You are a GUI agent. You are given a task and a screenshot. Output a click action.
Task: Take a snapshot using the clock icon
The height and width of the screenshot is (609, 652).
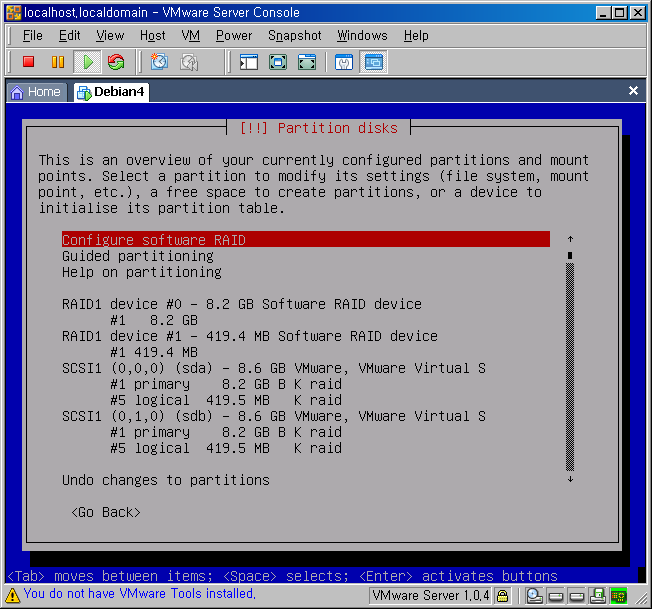click(x=159, y=62)
